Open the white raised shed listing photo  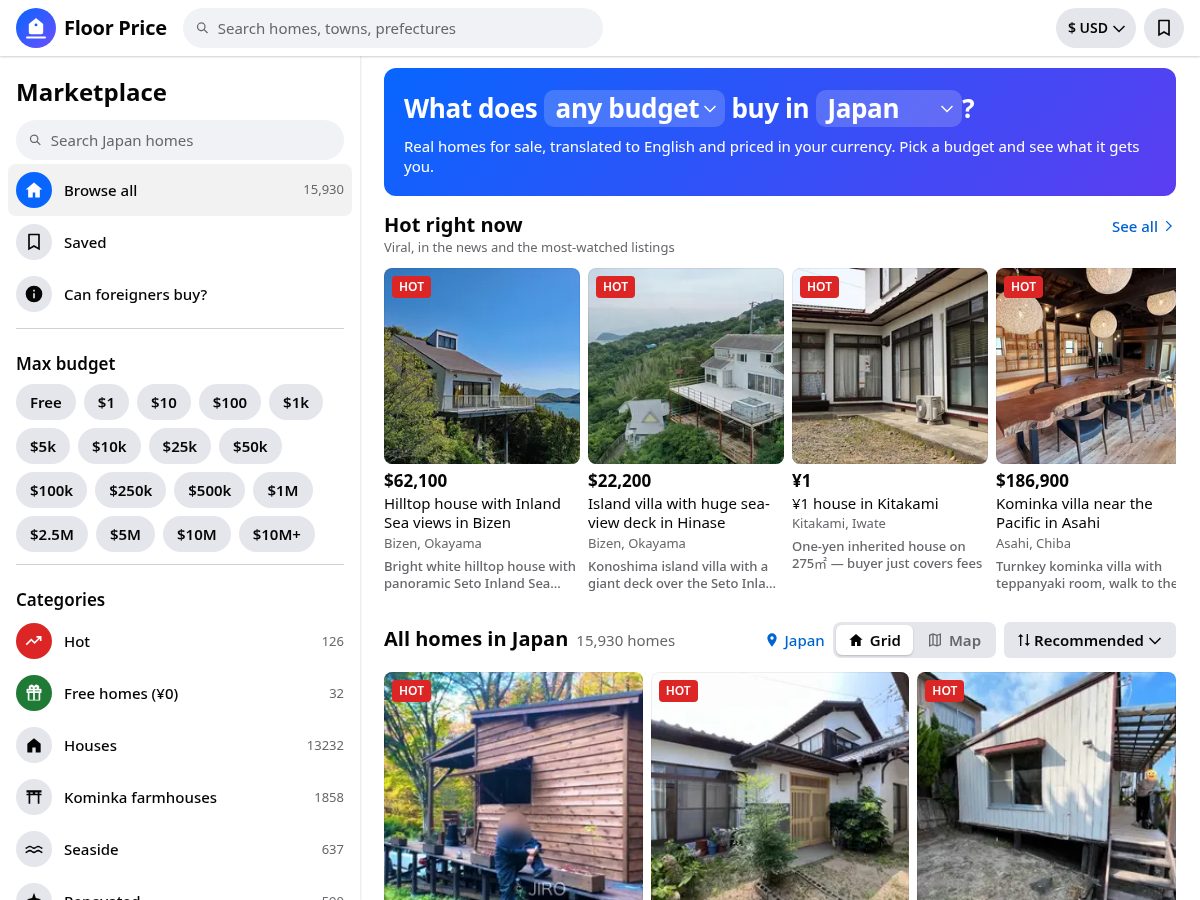(x=1046, y=786)
